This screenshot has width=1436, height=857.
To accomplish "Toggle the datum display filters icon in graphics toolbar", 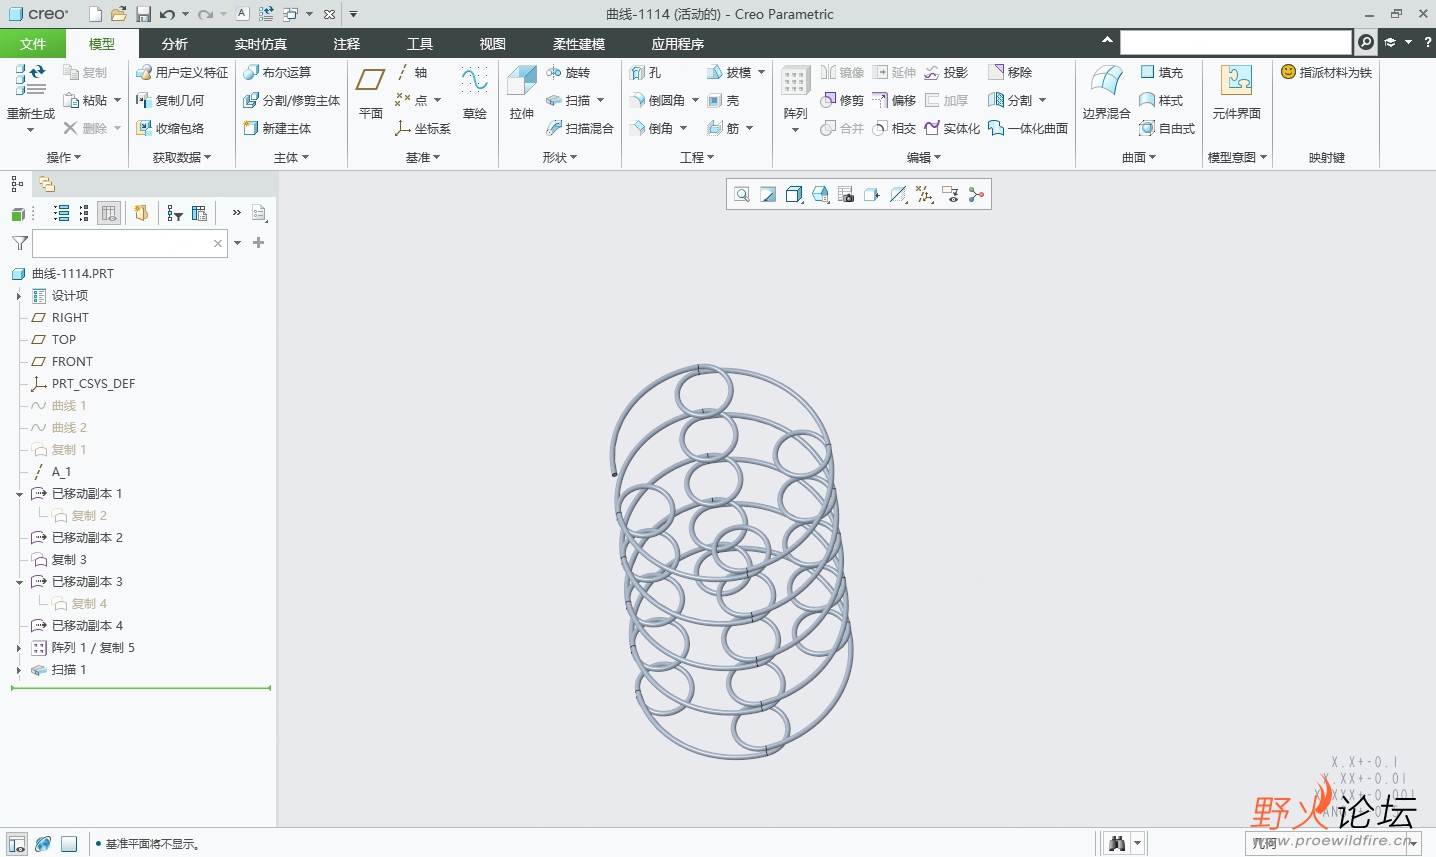I will (924, 195).
